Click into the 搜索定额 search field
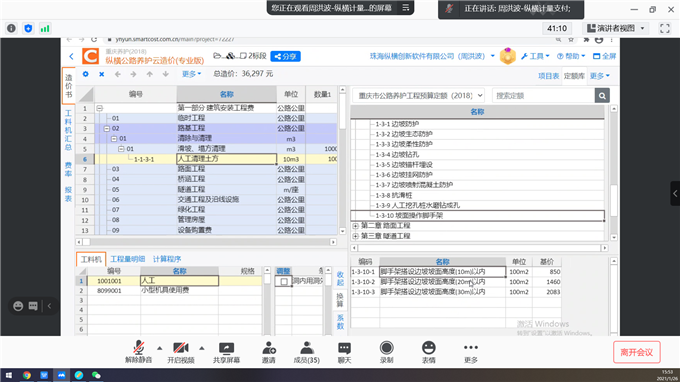This screenshot has width=680, height=382. 543,96
